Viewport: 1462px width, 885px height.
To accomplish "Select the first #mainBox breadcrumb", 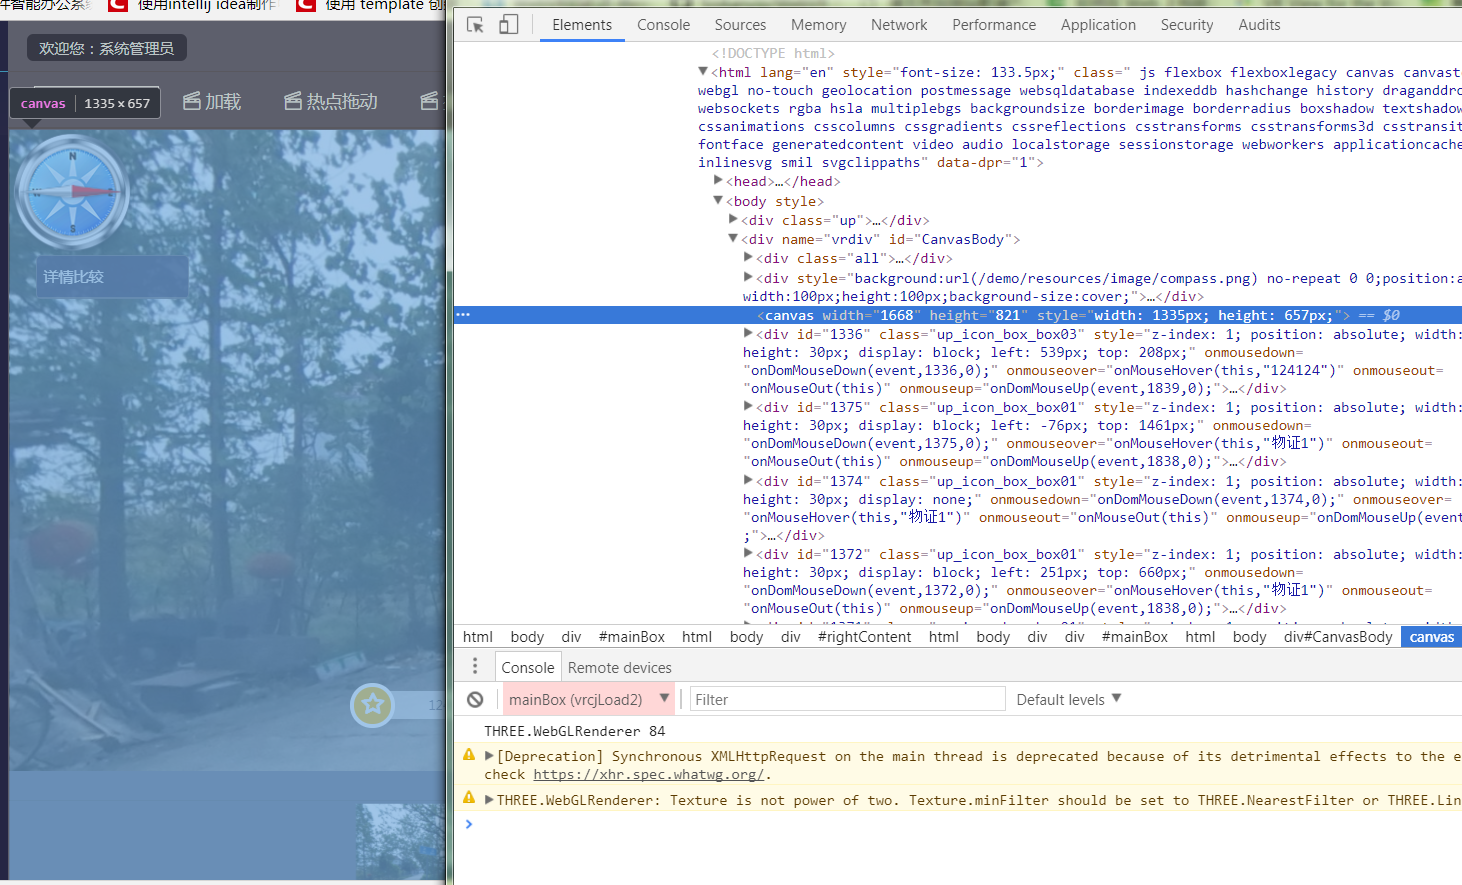I will coord(631,637).
